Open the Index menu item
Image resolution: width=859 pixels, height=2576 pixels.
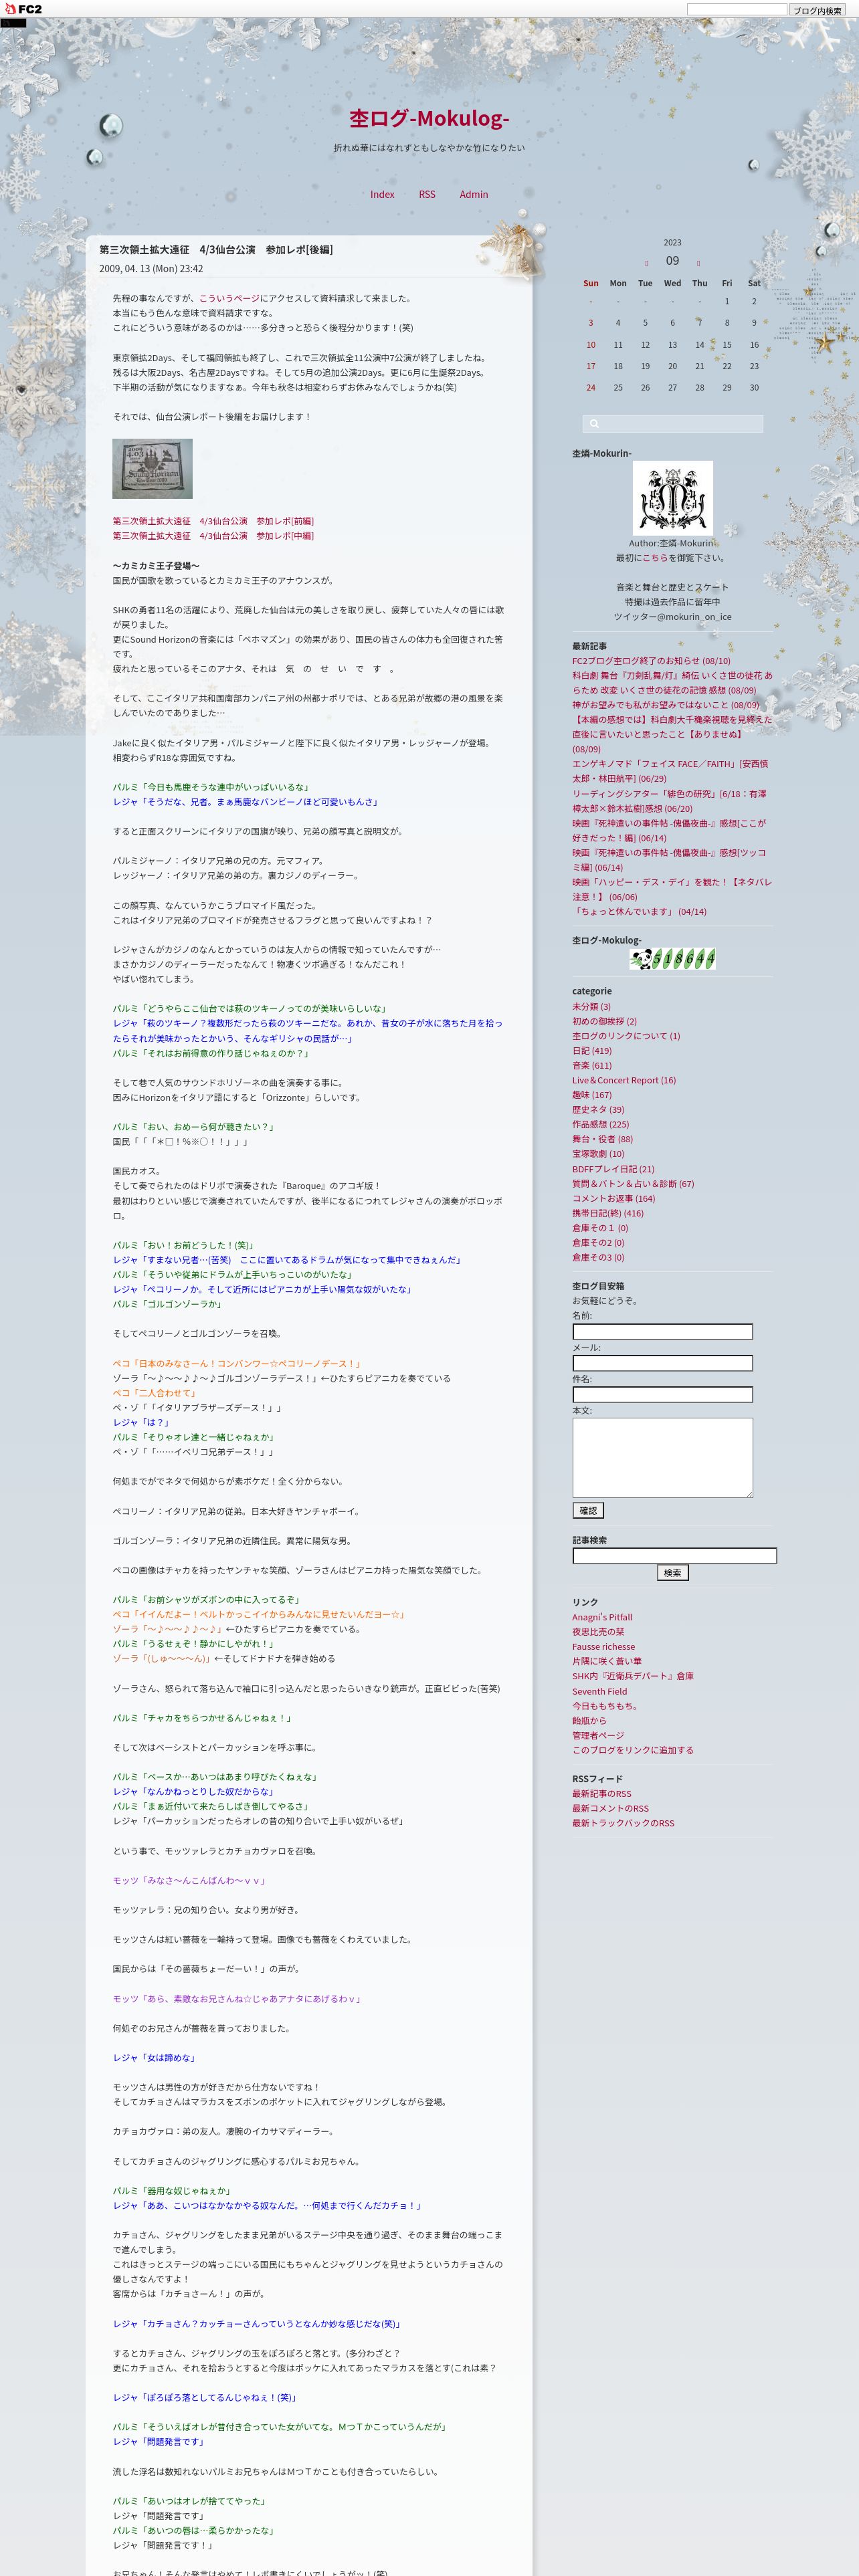coord(382,195)
